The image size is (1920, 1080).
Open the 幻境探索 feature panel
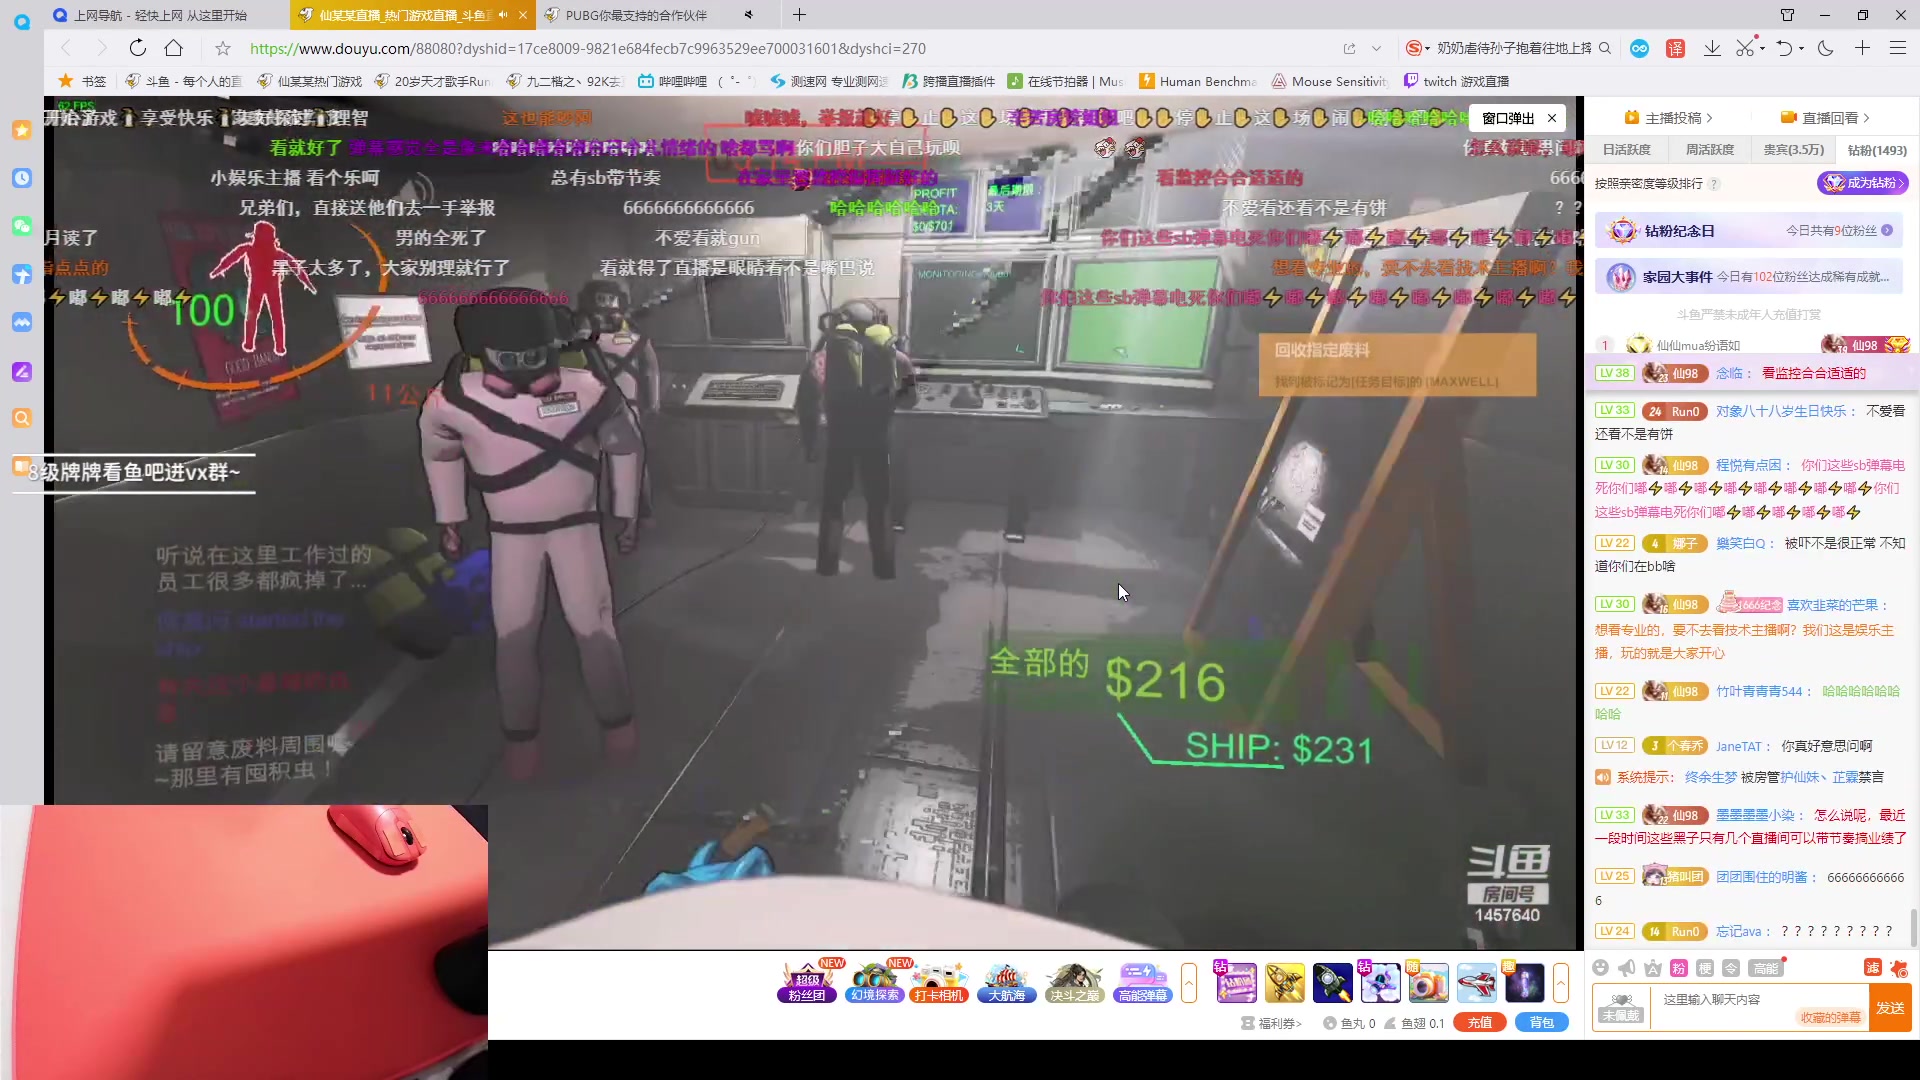tap(874, 985)
